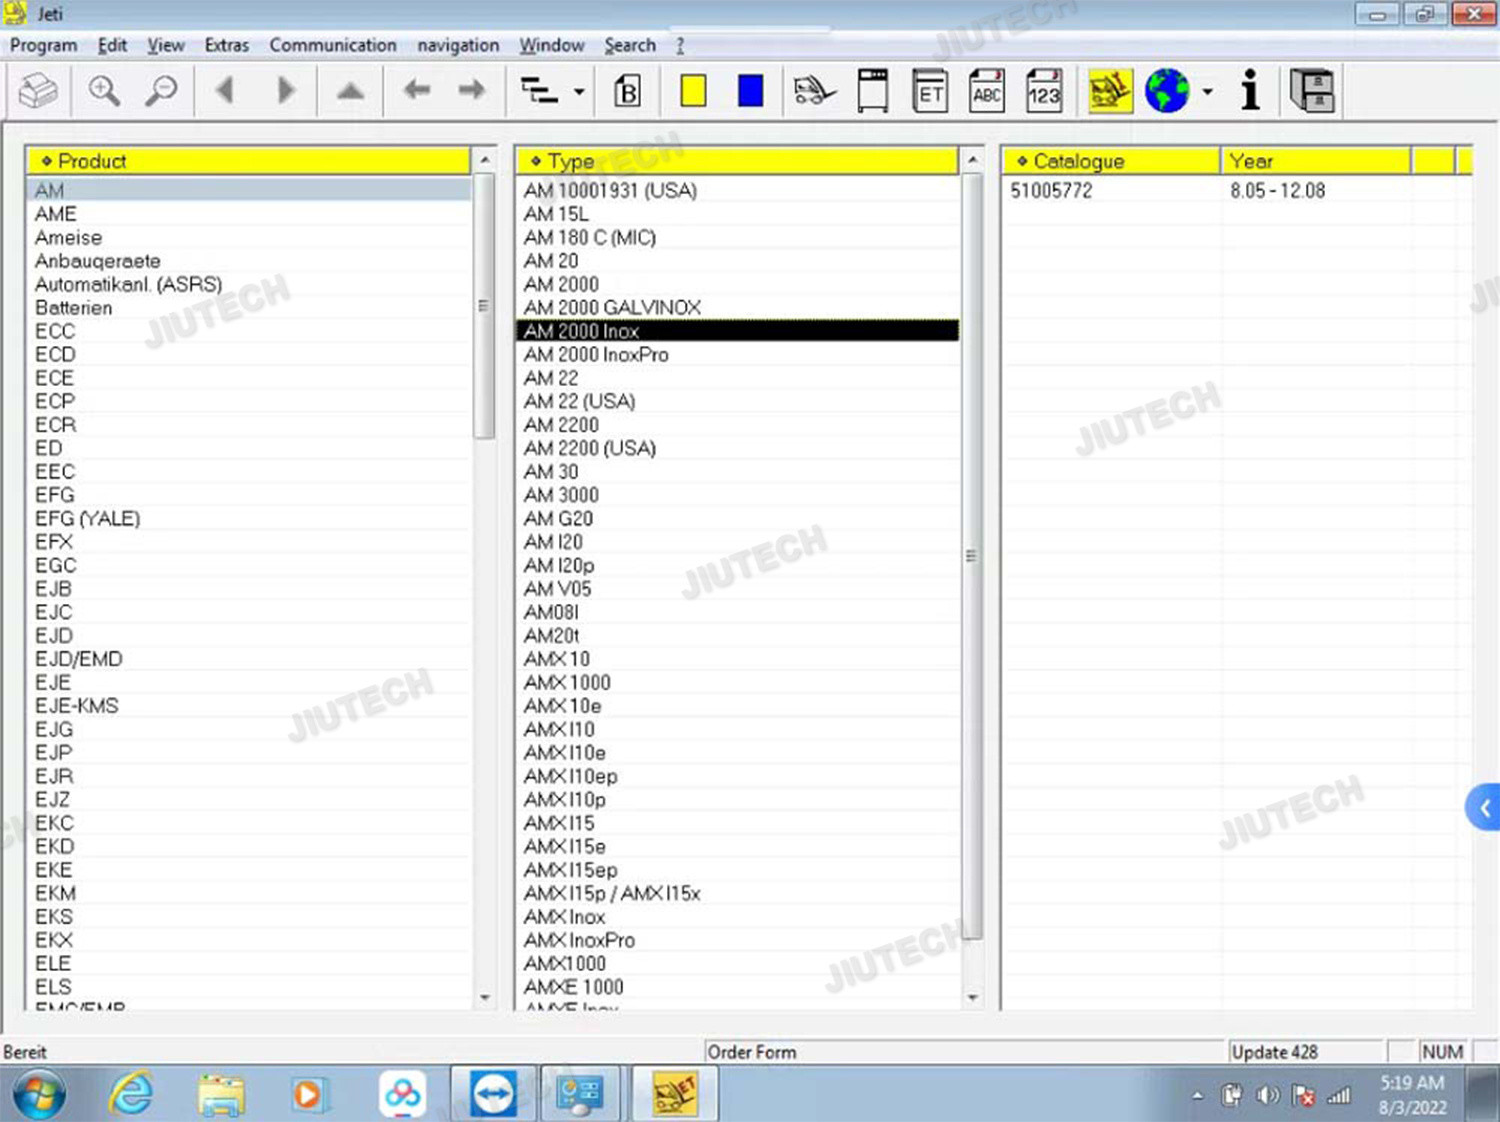Open TeamViewer from taskbar
This screenshot has width=1500, height=1122.
pos(493,1094)
